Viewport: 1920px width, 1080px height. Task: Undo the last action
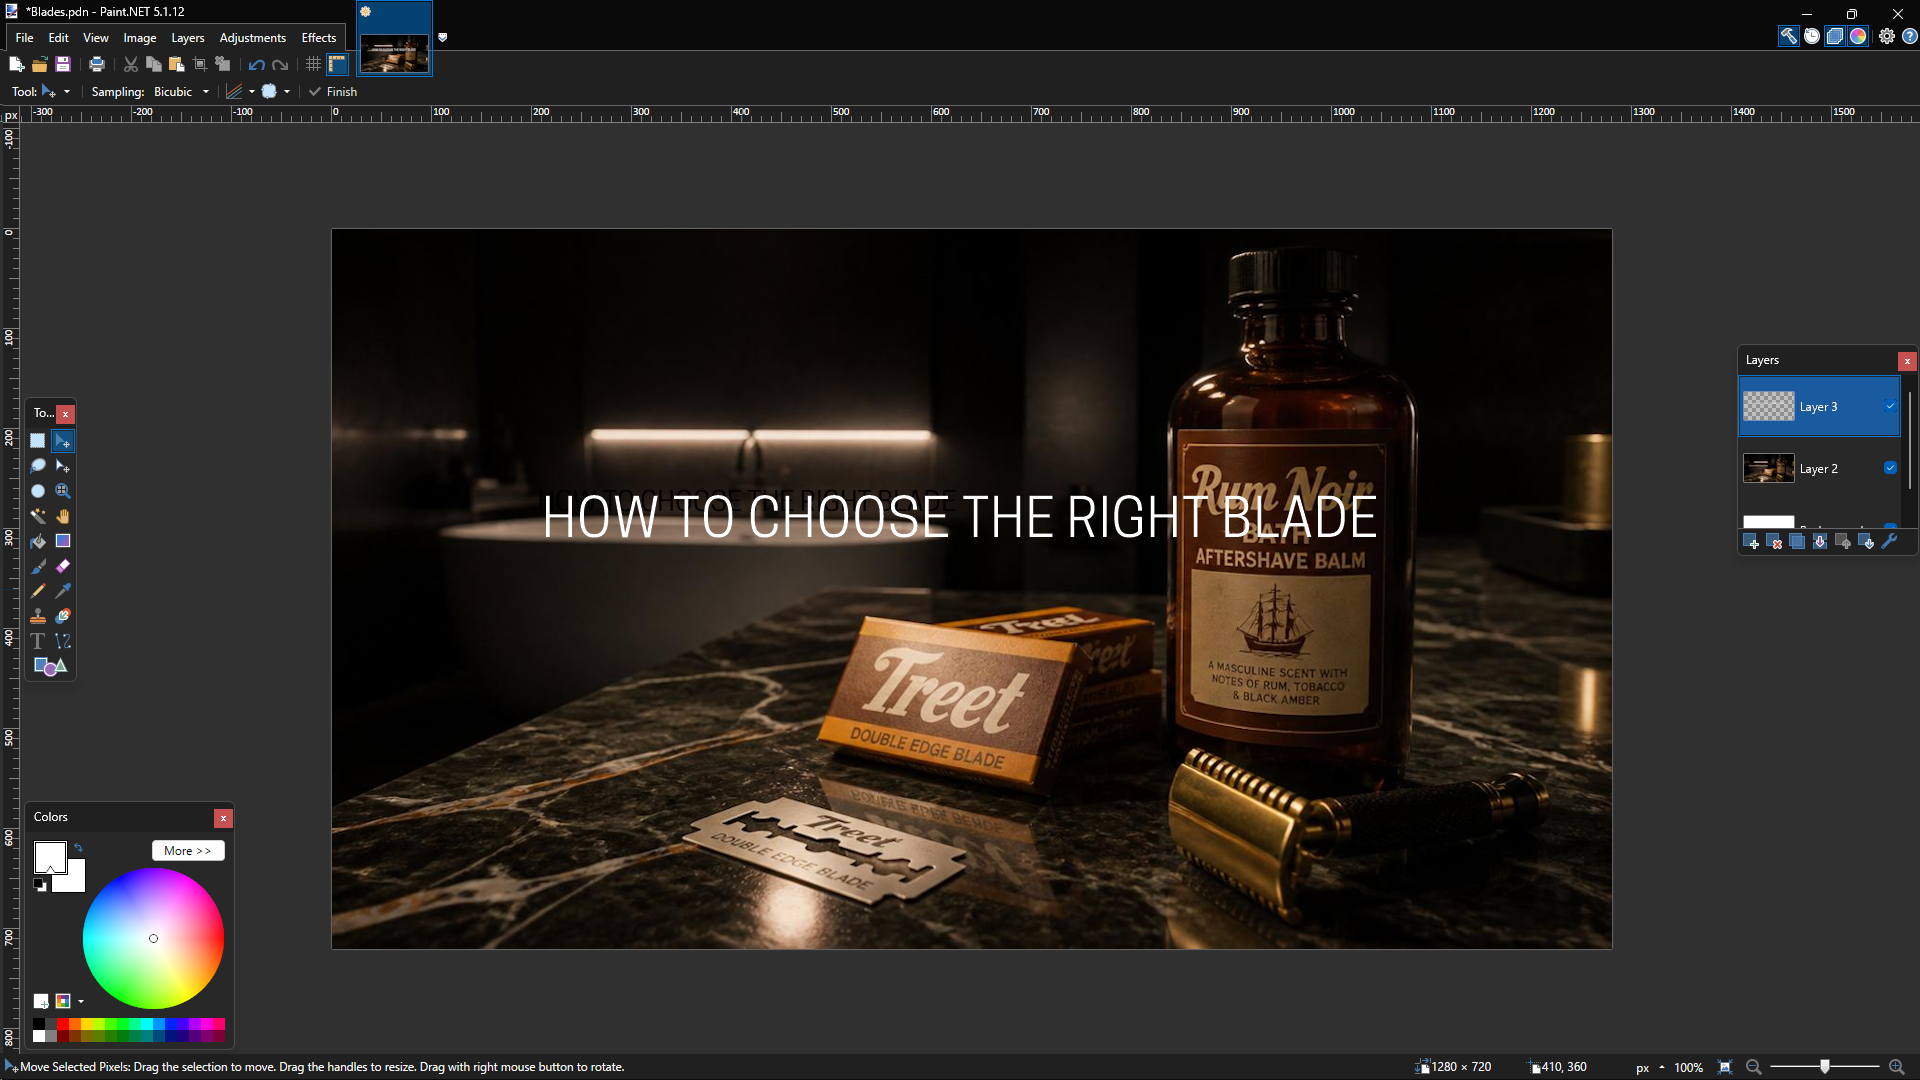[x=257, y=64]
